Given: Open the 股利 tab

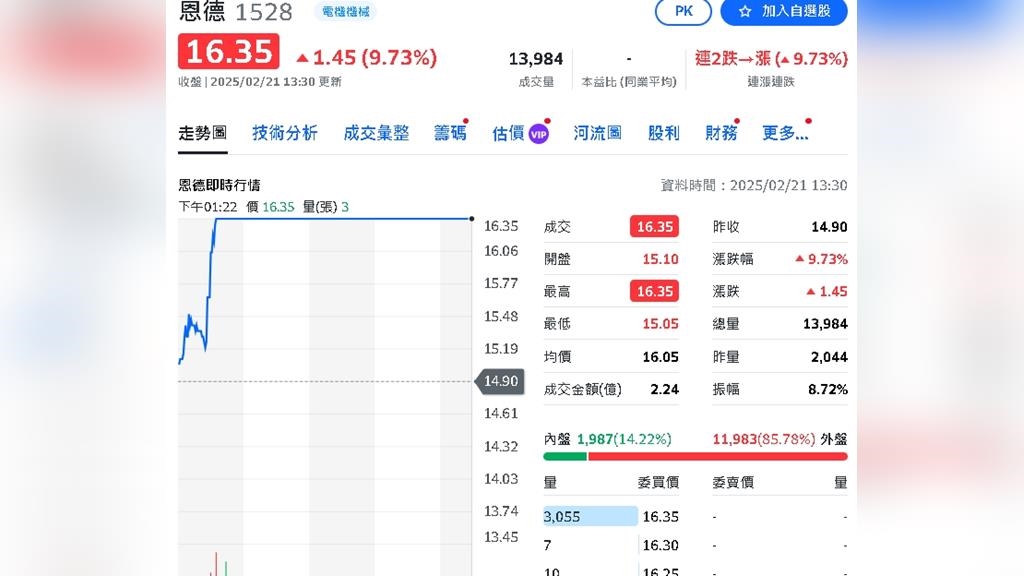Looking at the screenshot, I should tap(663, 133).
